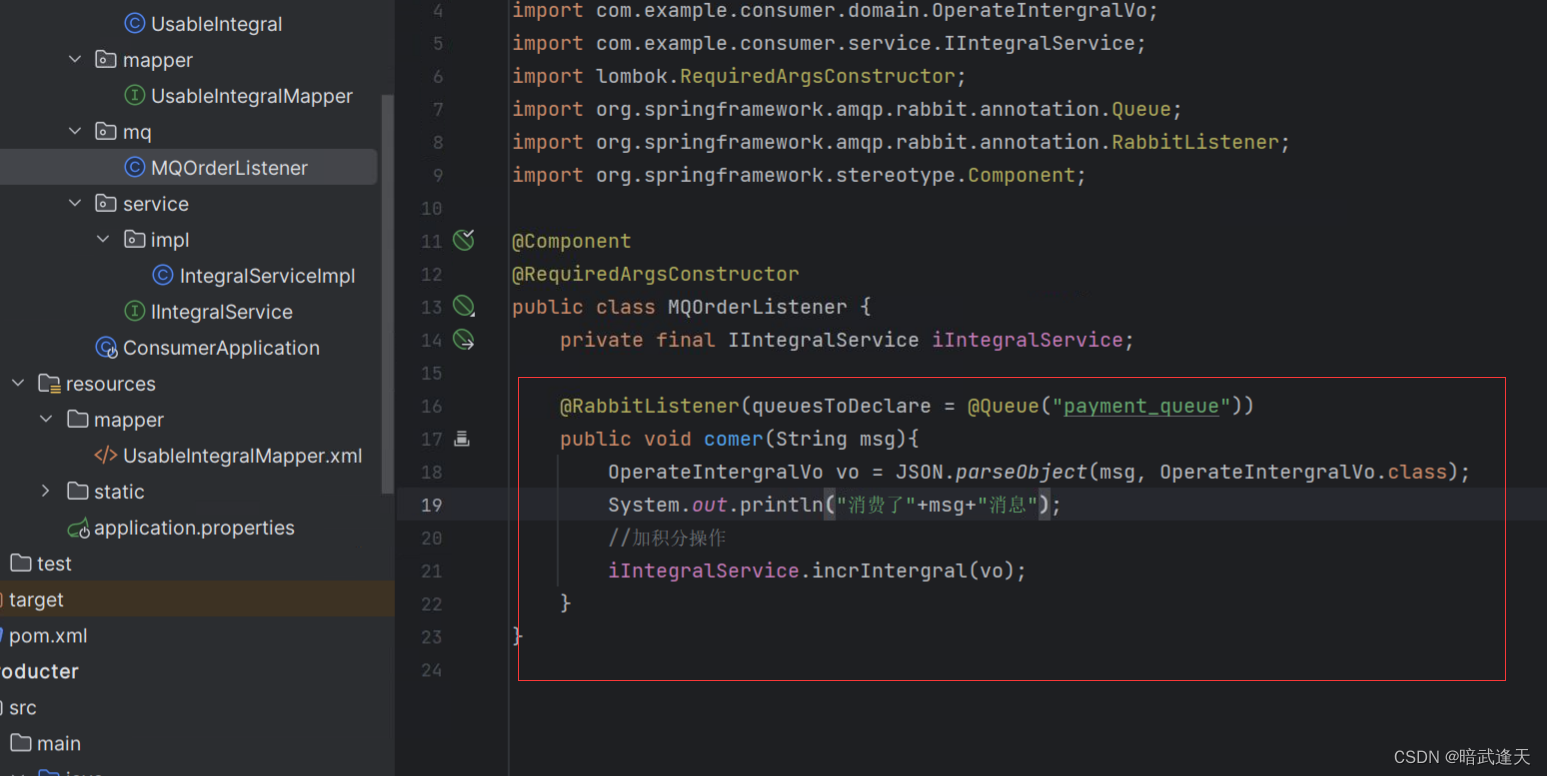Click the application.properties Spring icon
Viewport: 1547px width, 776px height.
(77, 528)
